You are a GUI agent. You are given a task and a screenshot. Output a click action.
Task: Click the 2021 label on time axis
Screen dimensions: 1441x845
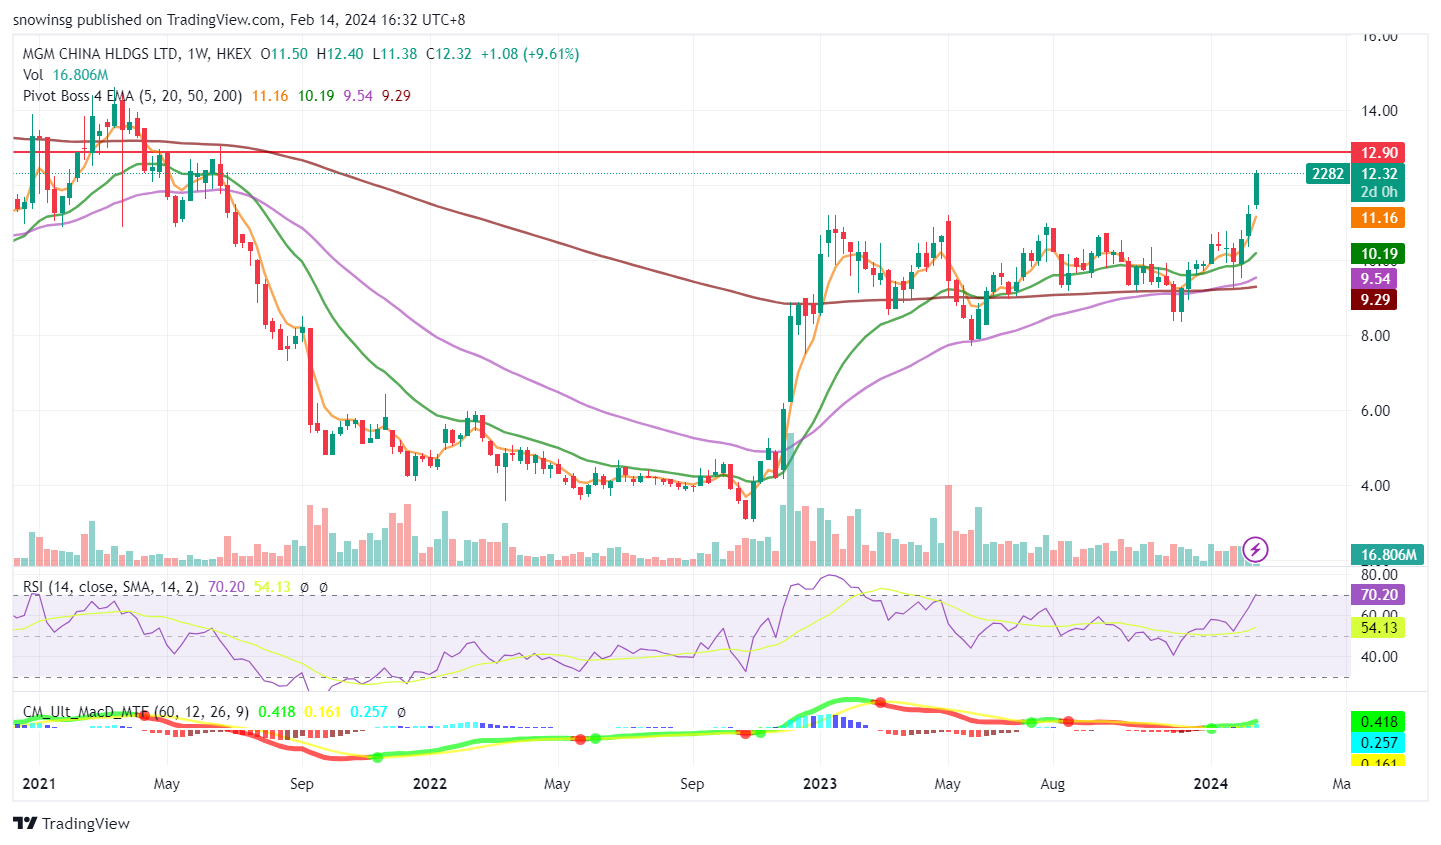click(x=38, y=784)
